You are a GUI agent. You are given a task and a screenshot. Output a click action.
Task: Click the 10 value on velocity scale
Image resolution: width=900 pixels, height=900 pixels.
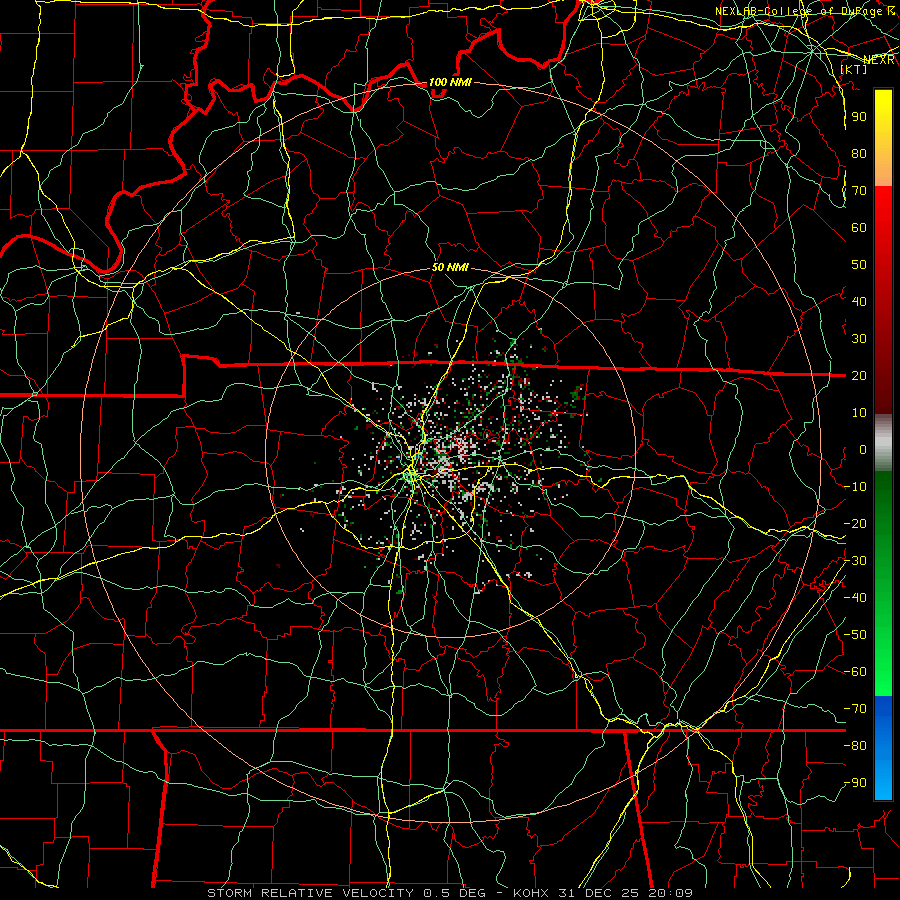[x=859, y=413]
